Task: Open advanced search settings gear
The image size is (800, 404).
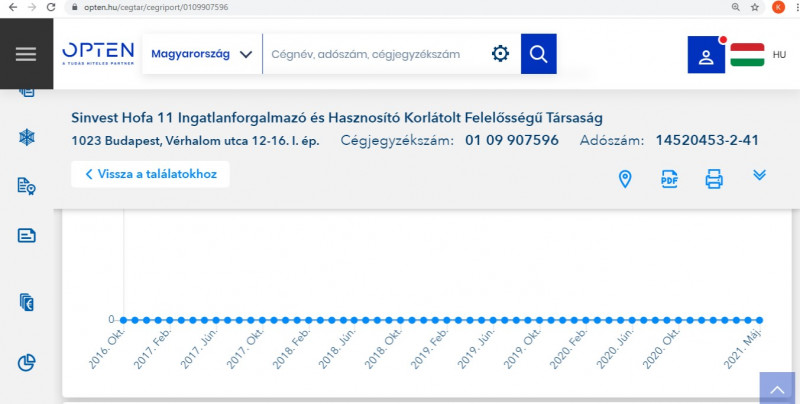Action: pos(500,54)
